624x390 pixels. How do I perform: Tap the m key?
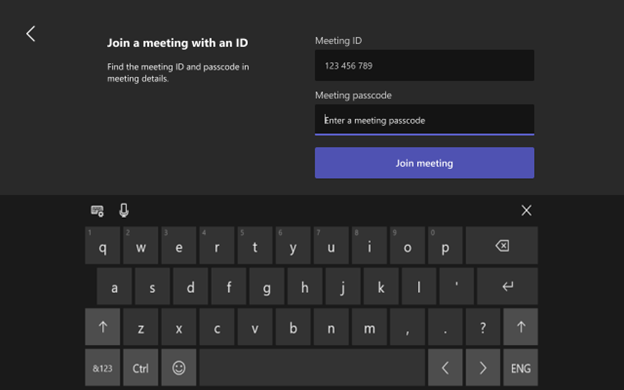click(x=369, y=327)
